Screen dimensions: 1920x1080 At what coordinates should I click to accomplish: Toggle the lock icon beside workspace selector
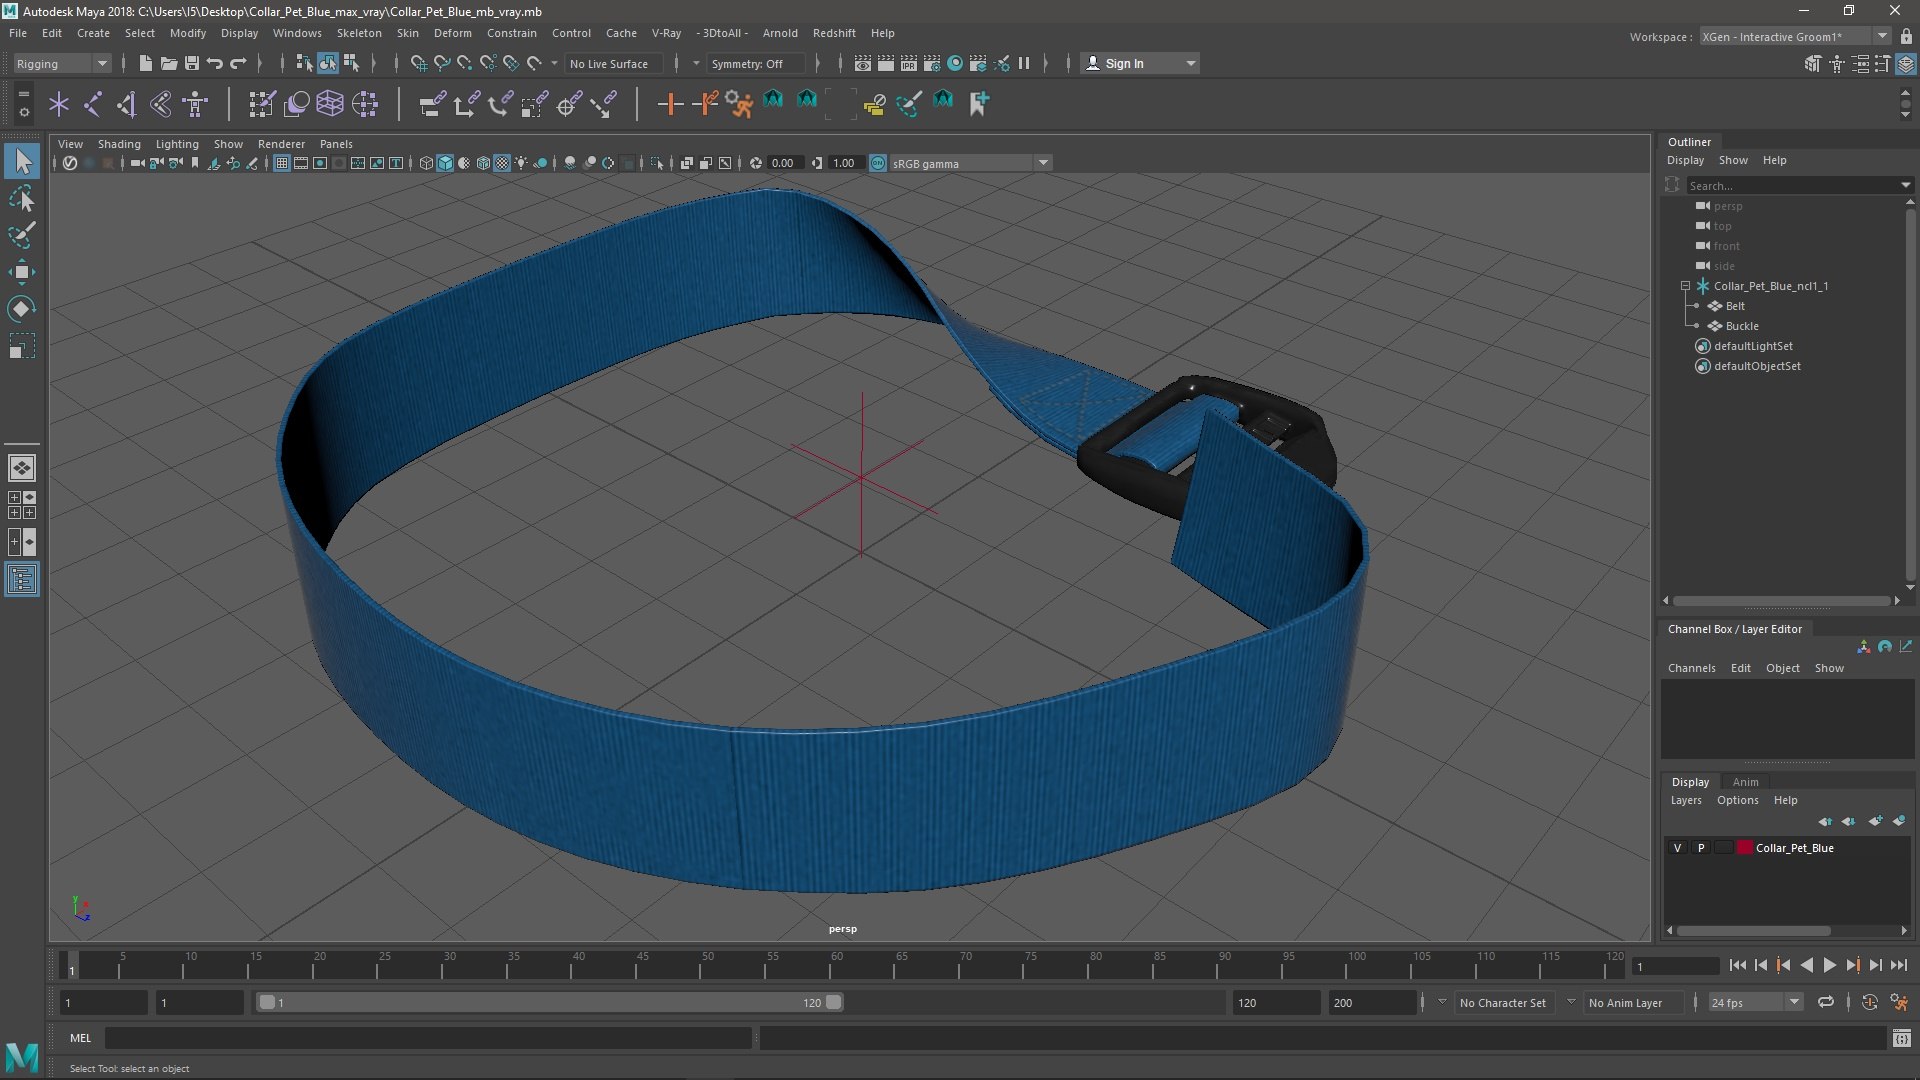pyautogui.click(x=1906, y=36)
